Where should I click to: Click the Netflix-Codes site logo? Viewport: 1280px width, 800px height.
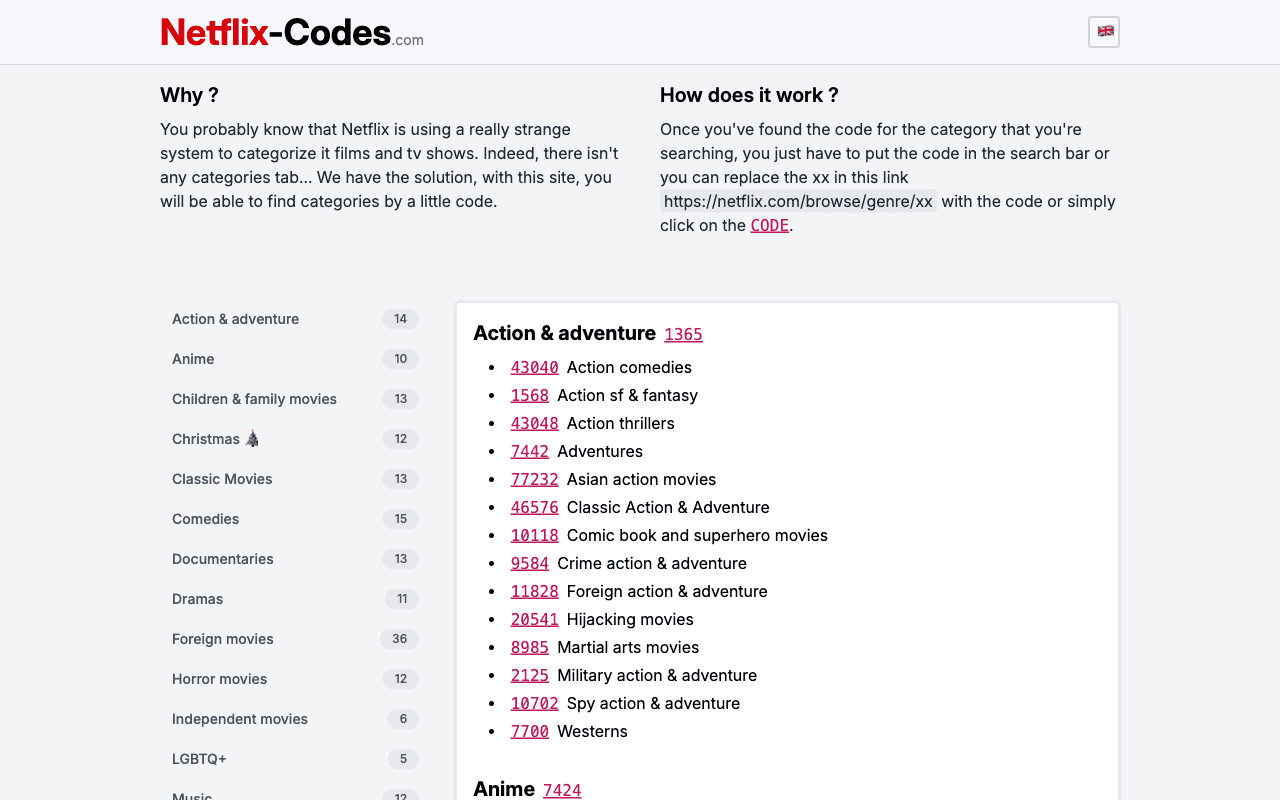292,33
